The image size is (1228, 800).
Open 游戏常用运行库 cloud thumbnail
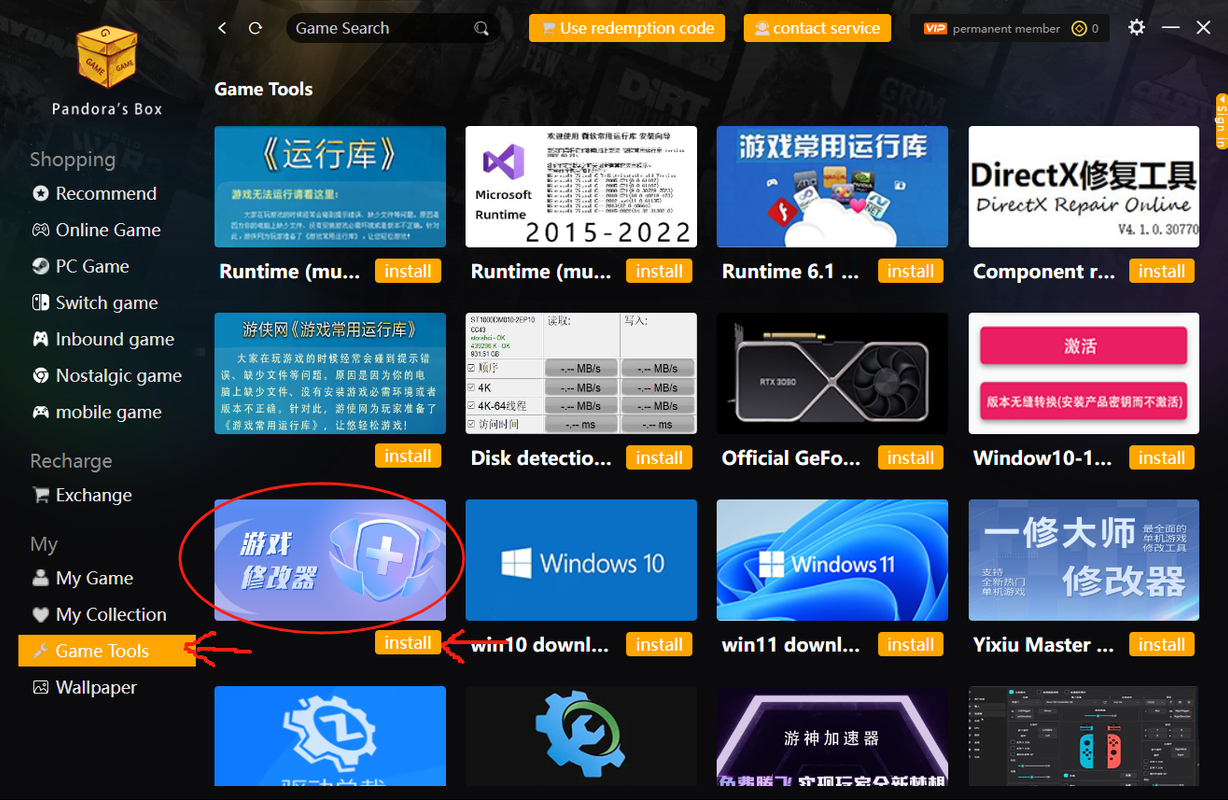(x=832, y=186)
